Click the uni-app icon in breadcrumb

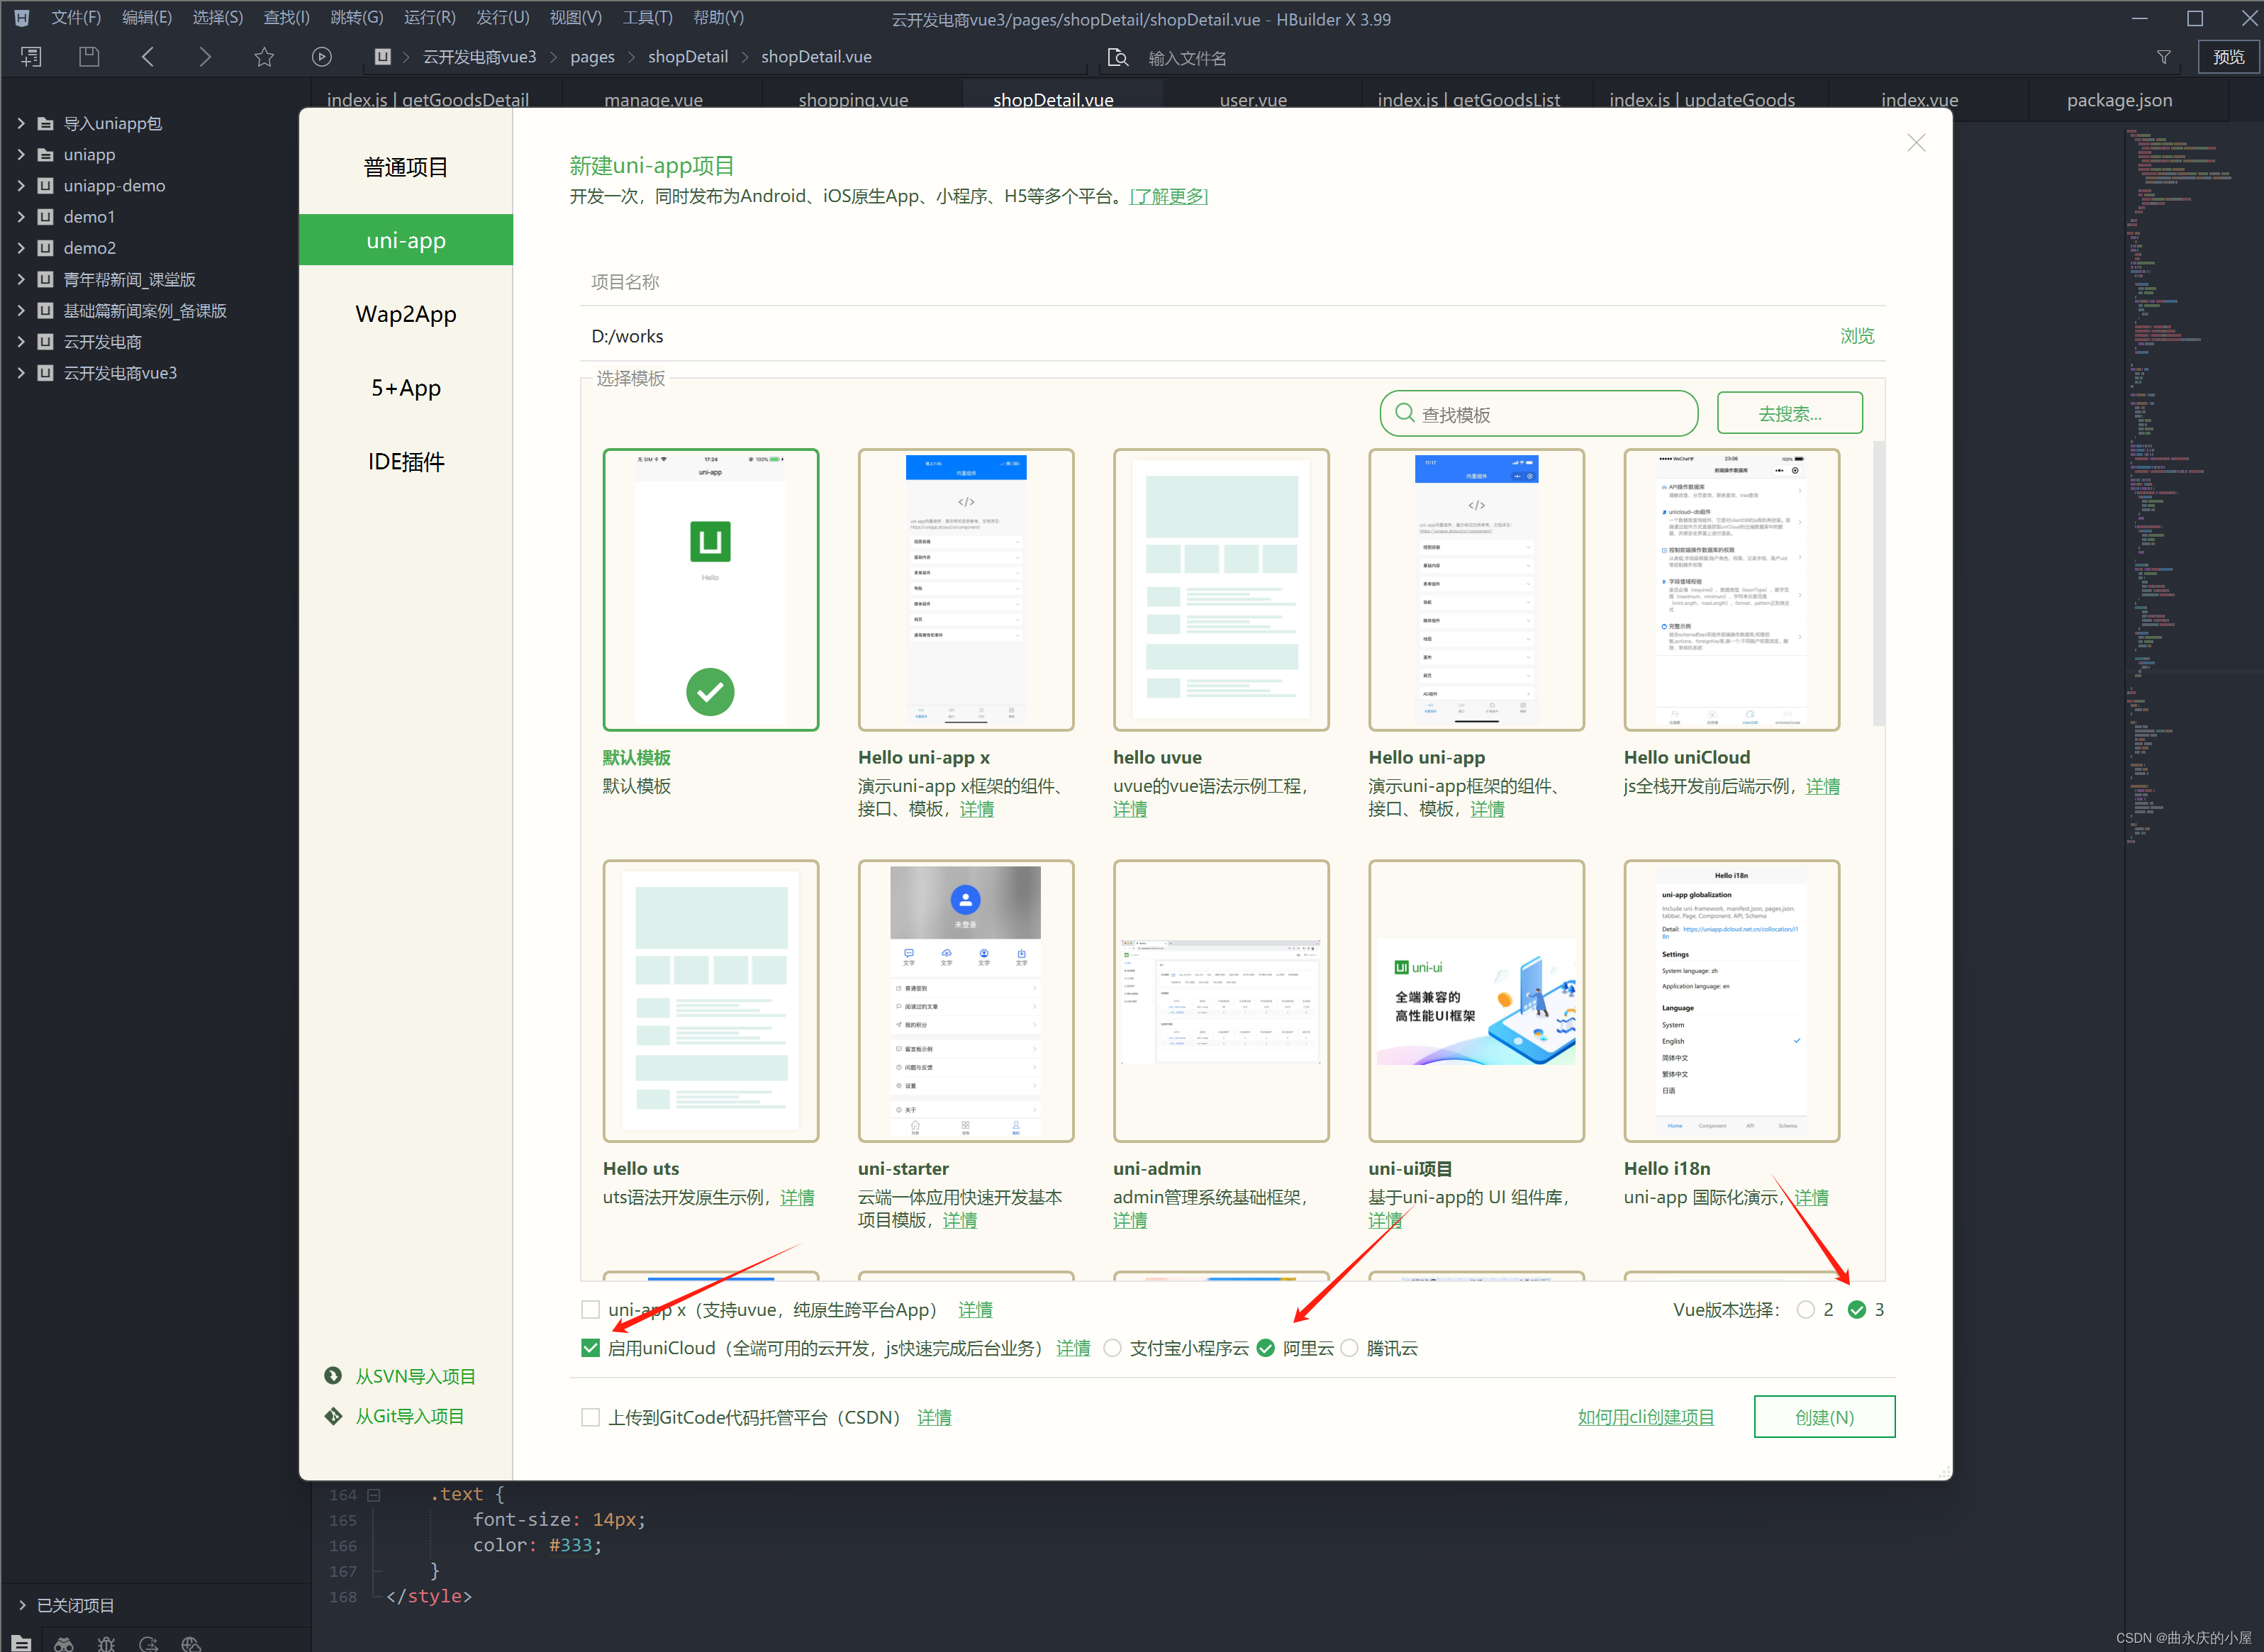(383, 57)
